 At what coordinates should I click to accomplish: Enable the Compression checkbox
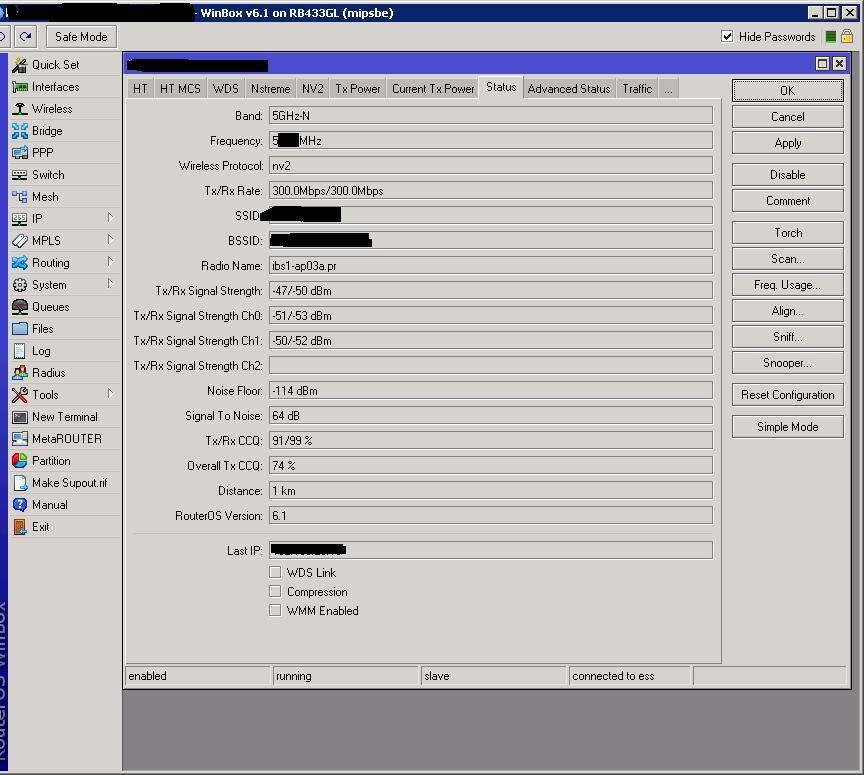tap(275, 591)
